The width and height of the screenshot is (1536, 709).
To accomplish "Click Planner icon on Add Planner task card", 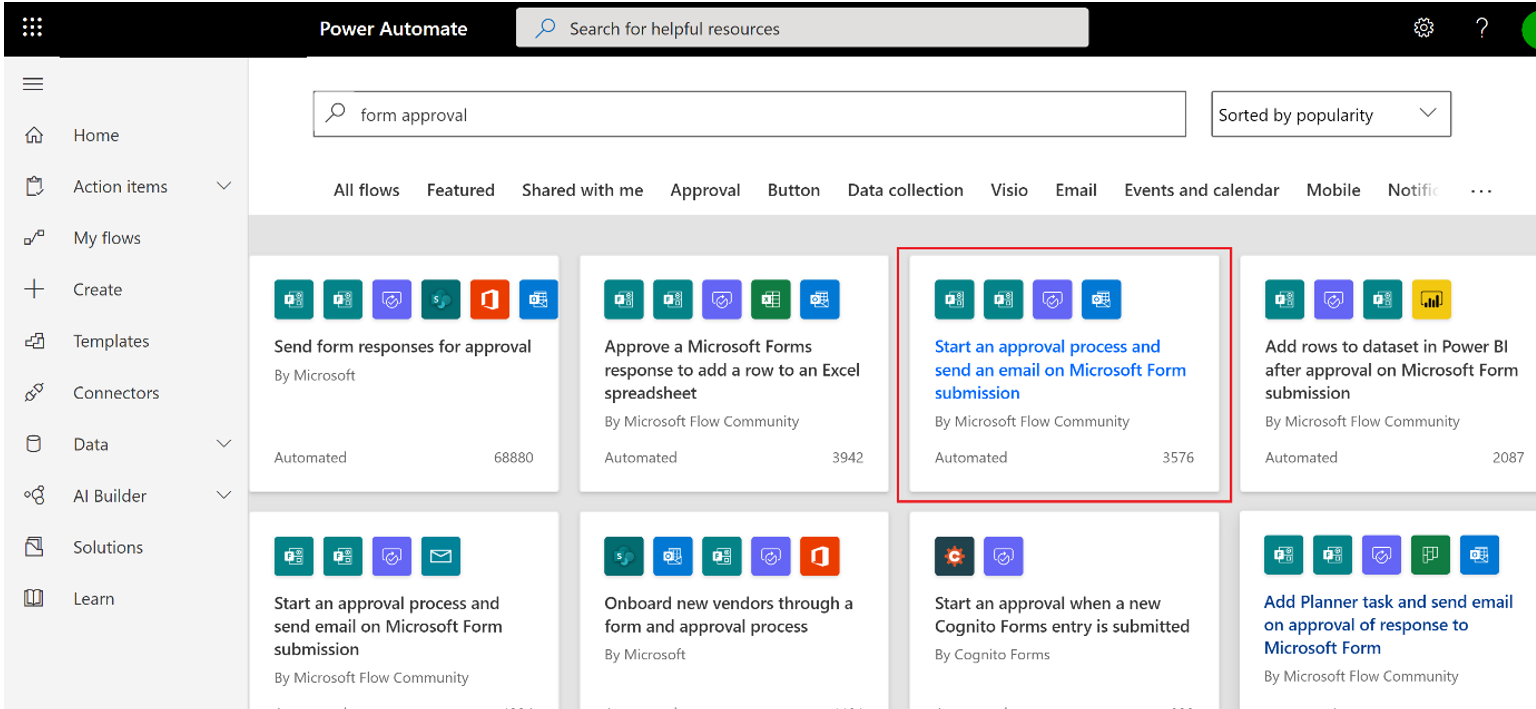I will [1431, 555].
